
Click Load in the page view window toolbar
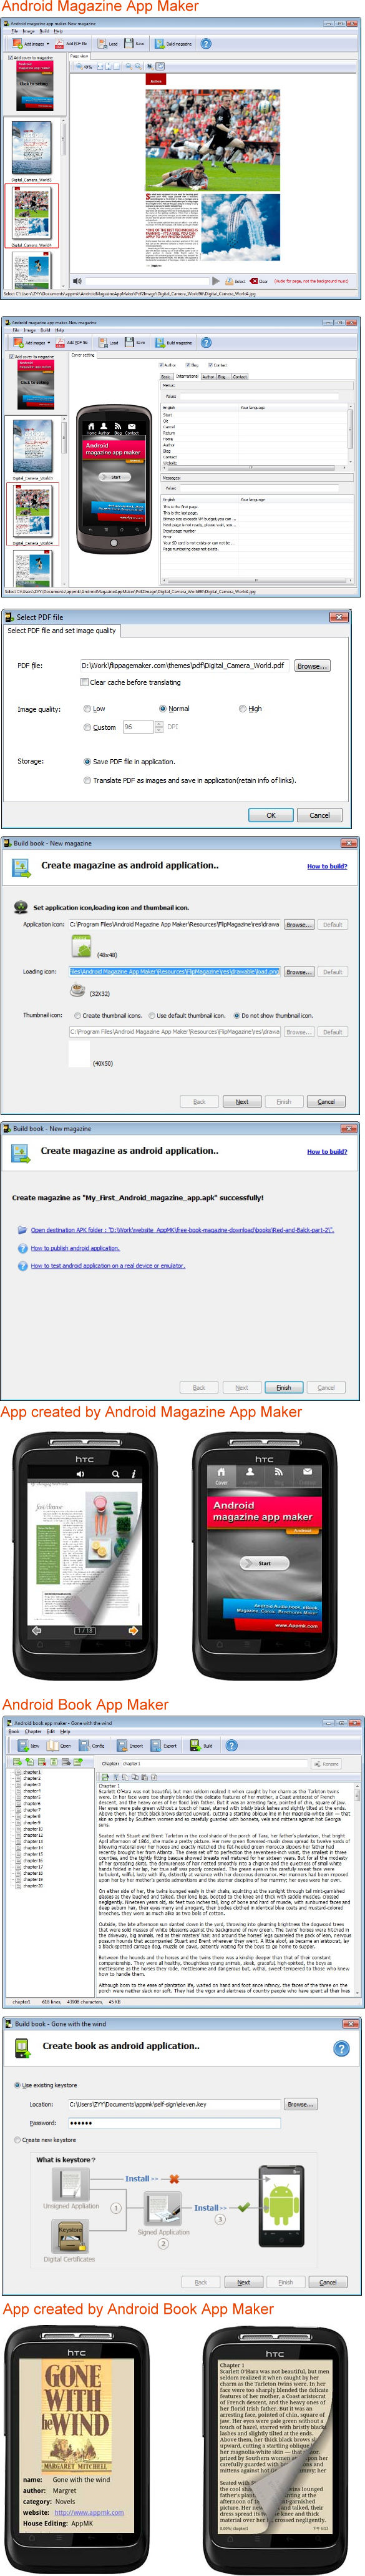(108, 43)
